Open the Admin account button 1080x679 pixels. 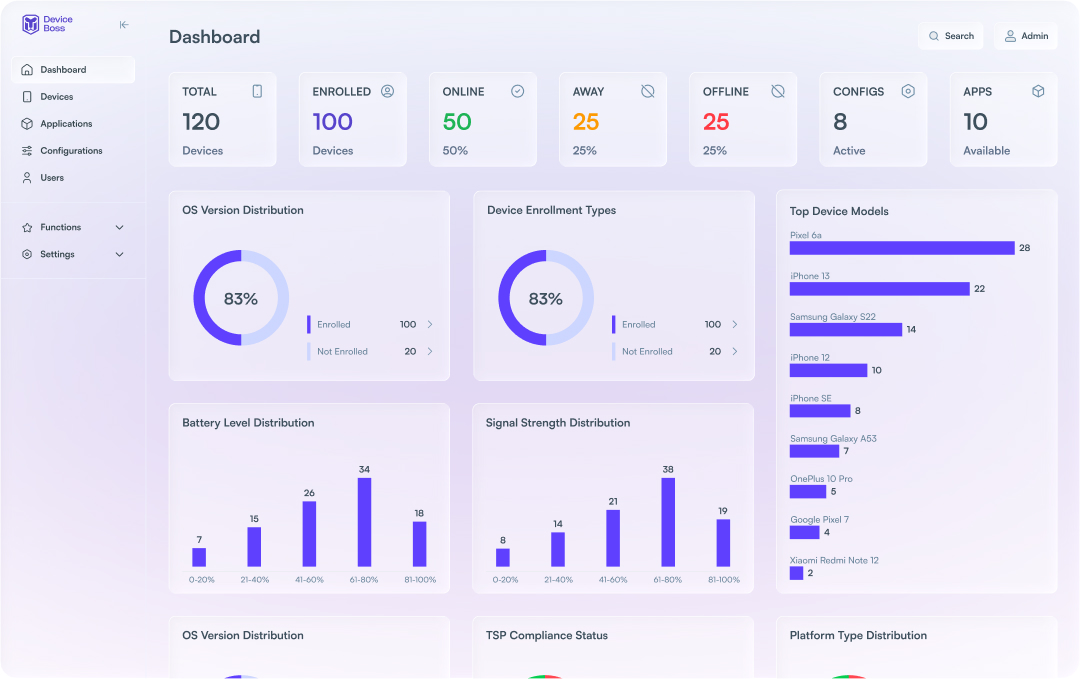[1026, 36]
